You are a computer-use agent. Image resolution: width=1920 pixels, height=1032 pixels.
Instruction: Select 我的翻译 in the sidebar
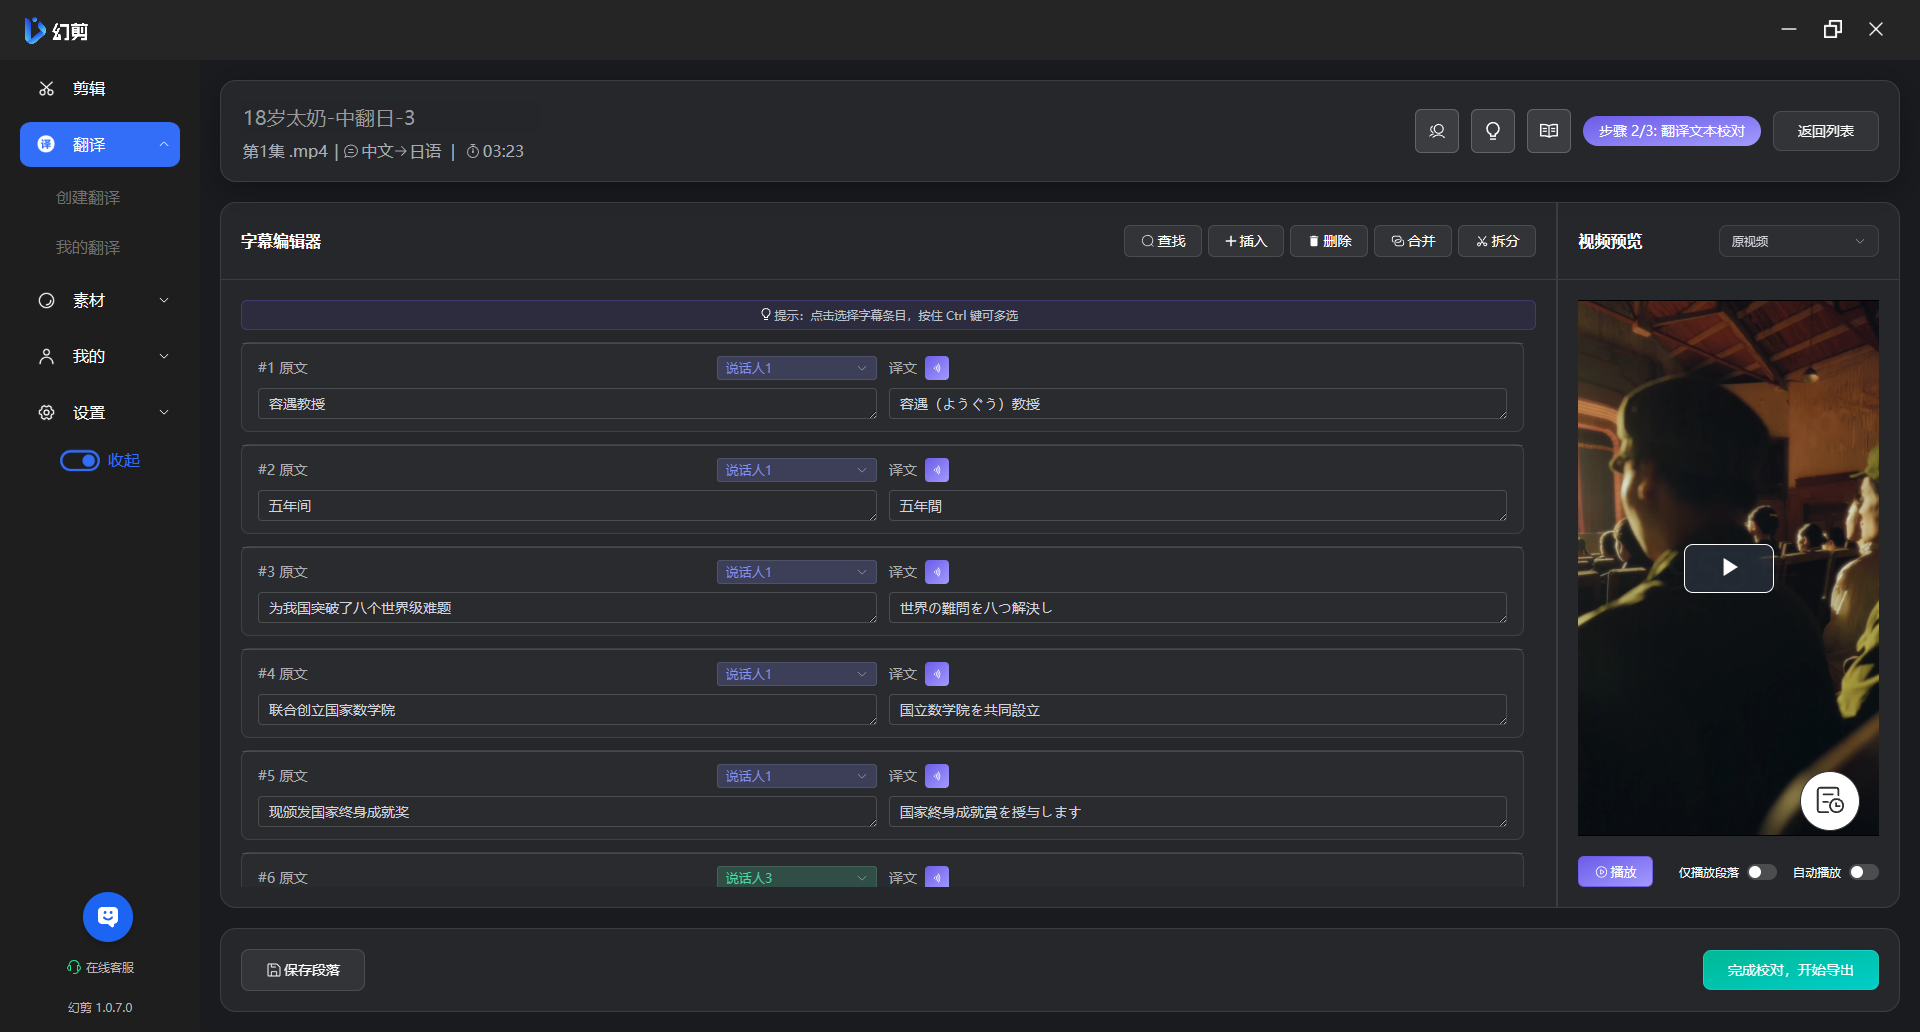88,247
